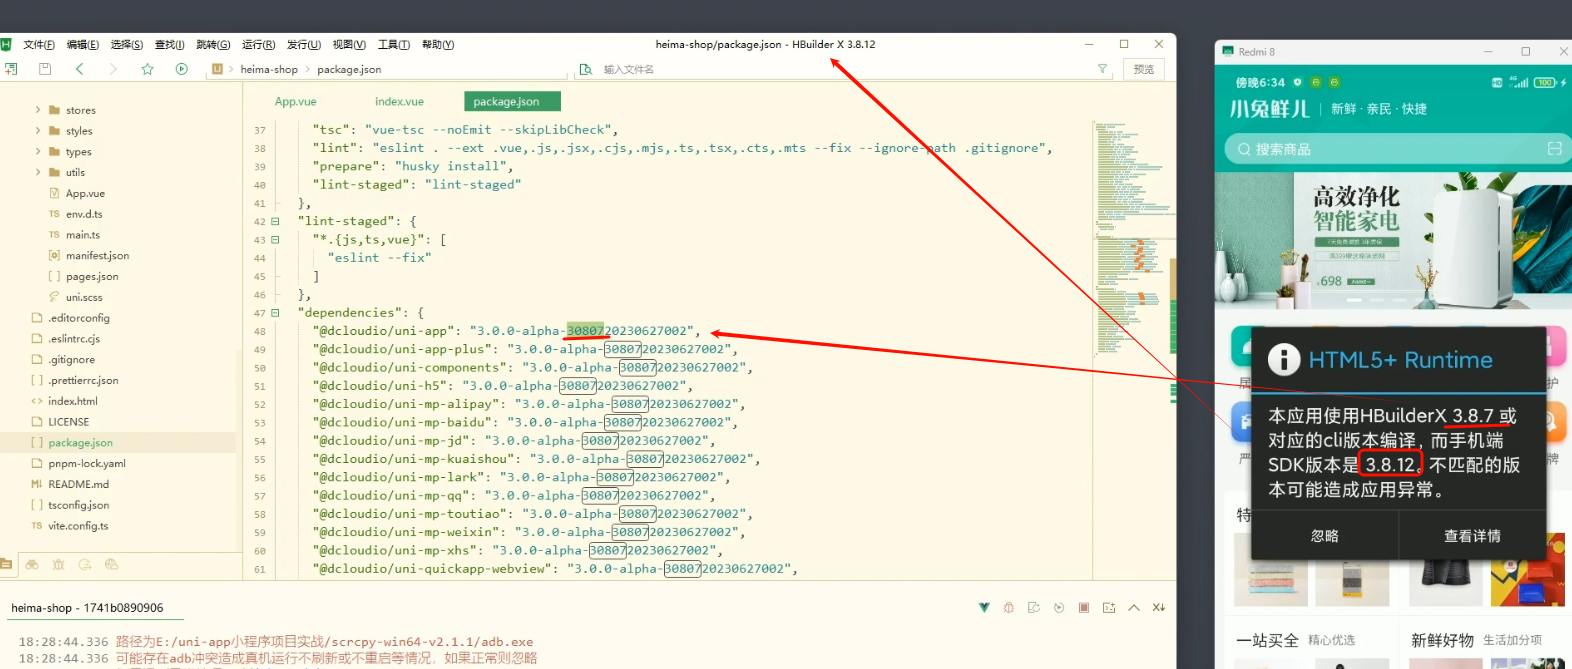Open pages.json in the file tree
This screenshot has height=669, width=1572.
pyautogui.click(x=92, y=277)
